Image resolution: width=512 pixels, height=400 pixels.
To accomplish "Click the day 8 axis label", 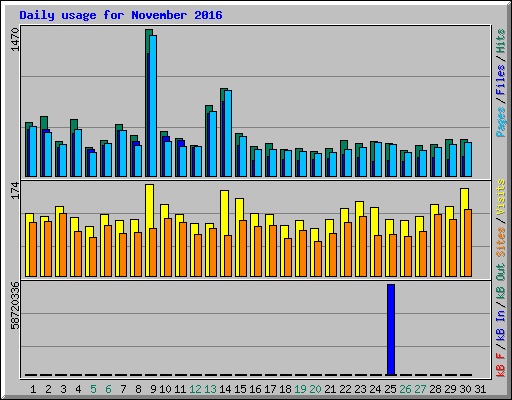I will 138,389.
